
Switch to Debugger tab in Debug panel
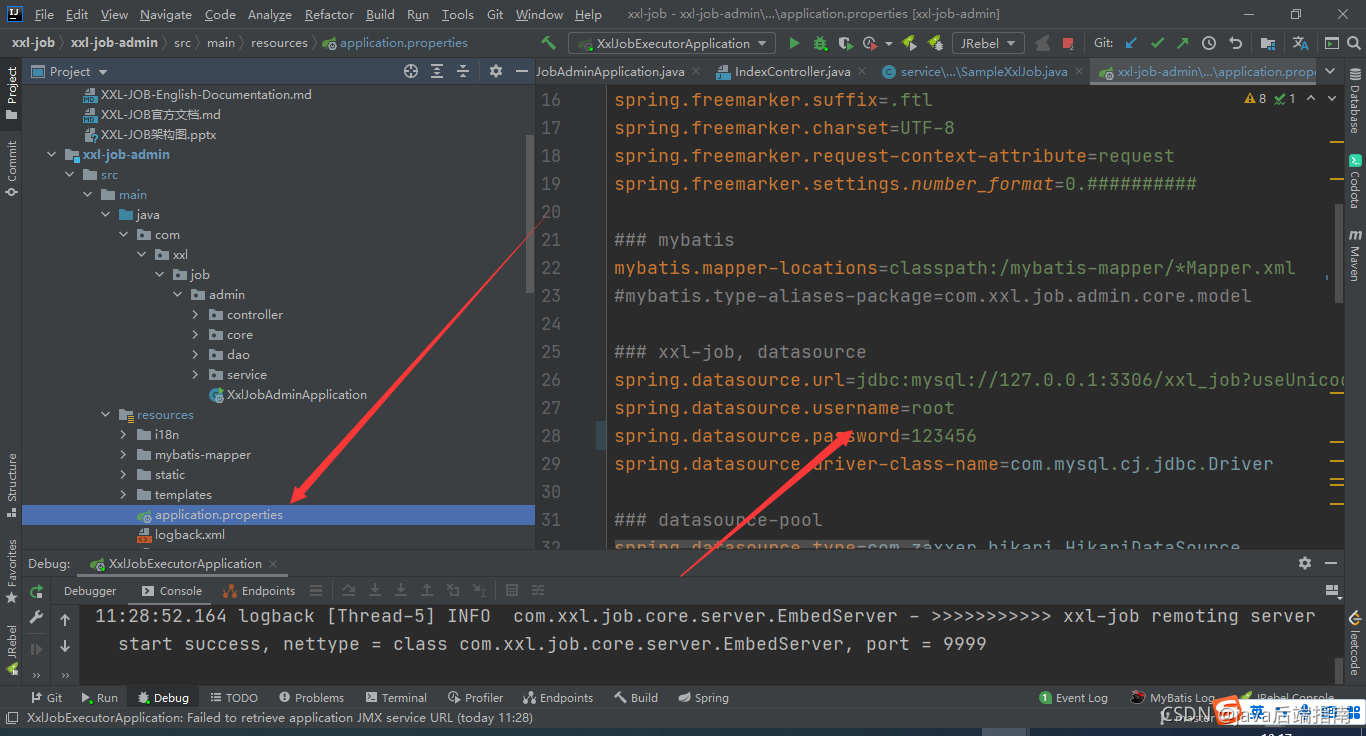[90, 591]
